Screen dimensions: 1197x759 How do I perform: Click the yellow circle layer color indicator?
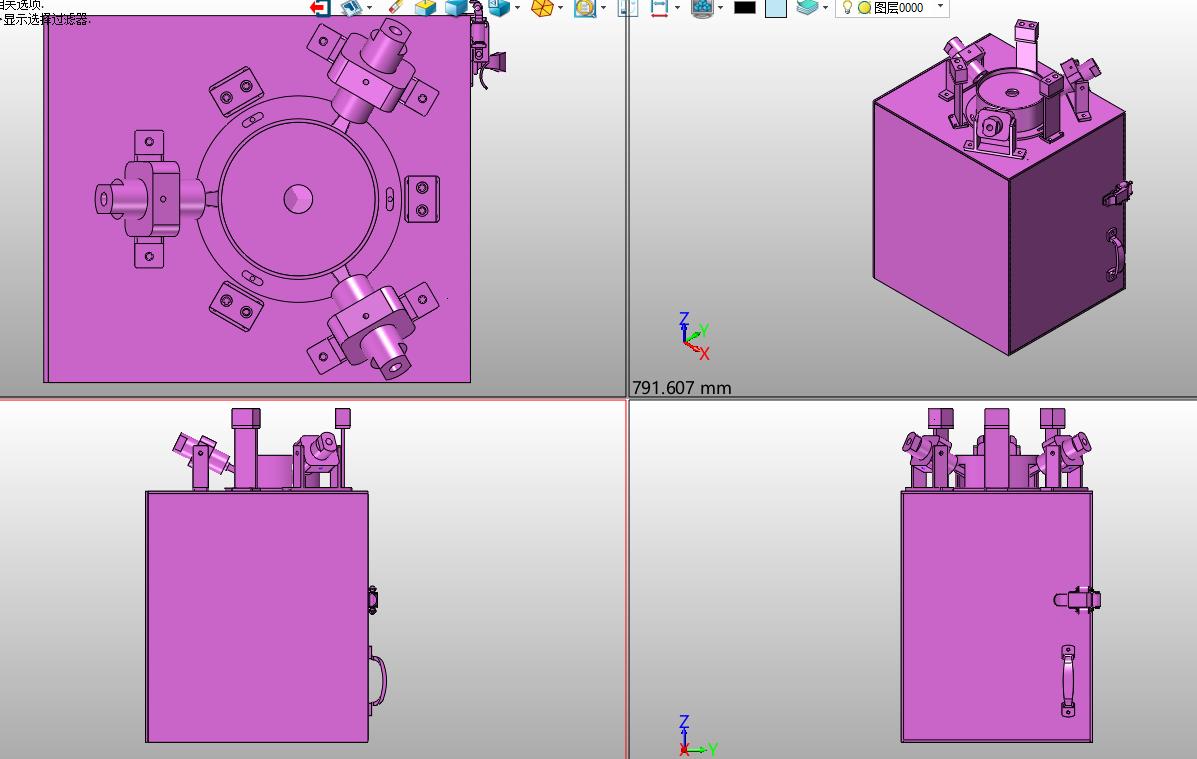tap(864, 8)
